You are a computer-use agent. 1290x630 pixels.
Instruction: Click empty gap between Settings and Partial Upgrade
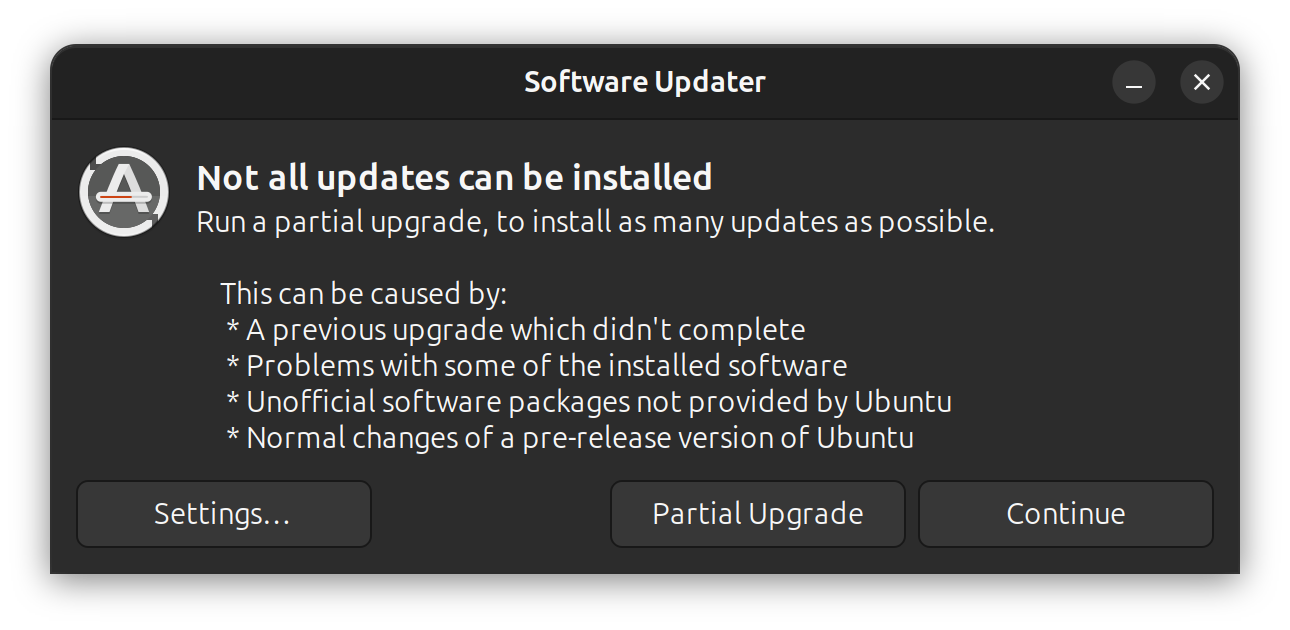click(490, 514)
